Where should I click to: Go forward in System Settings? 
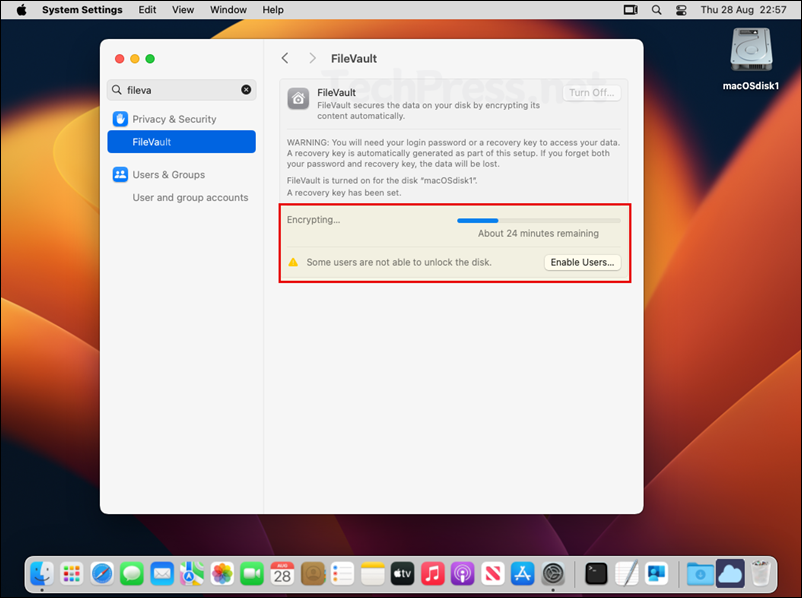coord(312,58)
